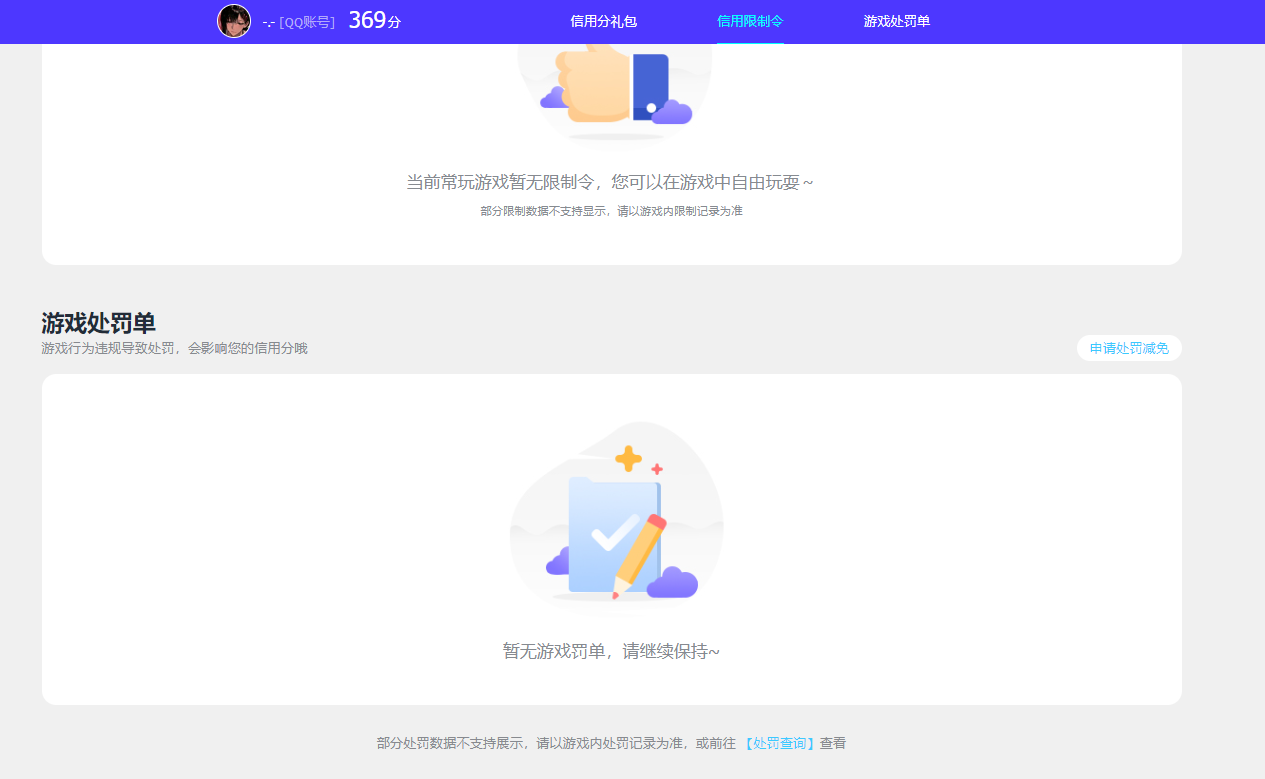Open the 【处罚查询】 link
The width and height of the screenshot is (1265, 779).
coord(780,743)
